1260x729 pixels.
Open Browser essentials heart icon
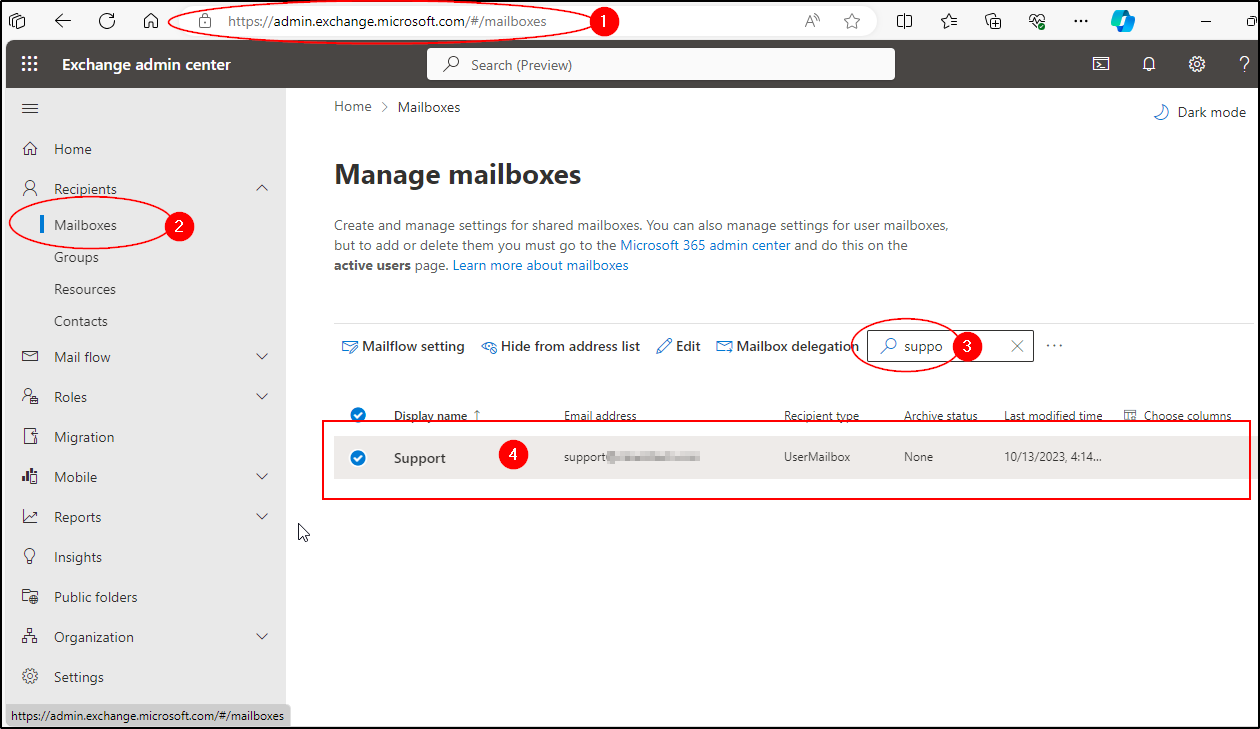point(1037,21)
